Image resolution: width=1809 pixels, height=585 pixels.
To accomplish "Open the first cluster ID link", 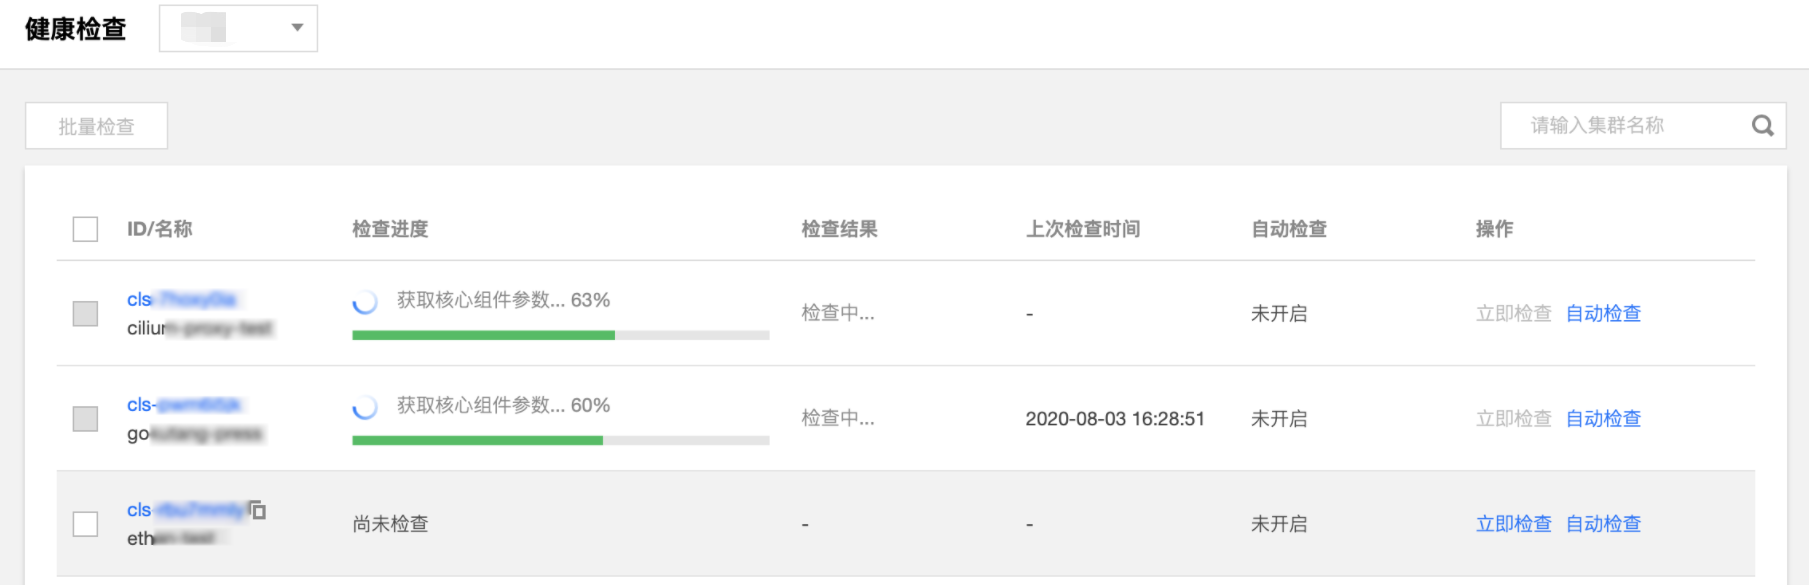I will click(x=182, y=299).
